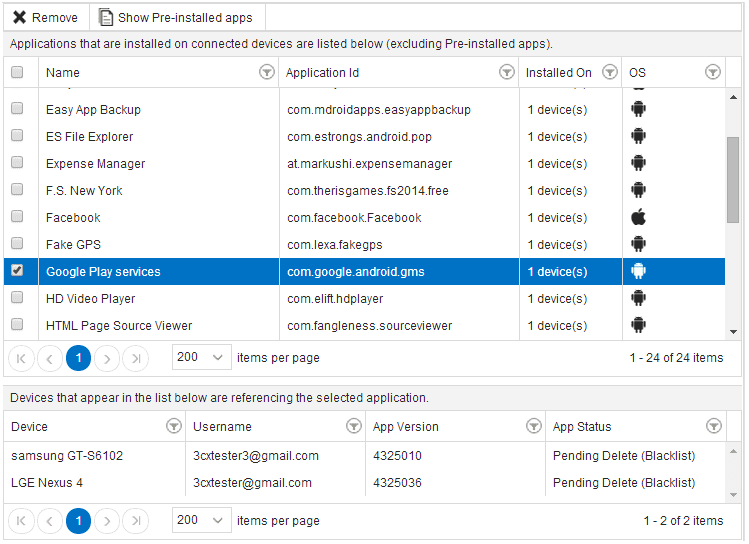The height and width of the screenshot is (544, 749).
Task: Click Android icon for F.S. New York
Action: click(x=638, y=191)
